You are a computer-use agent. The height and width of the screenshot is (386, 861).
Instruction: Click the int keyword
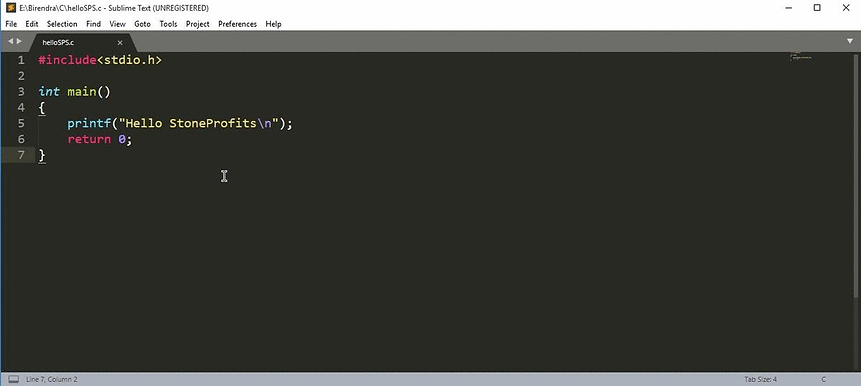49,92
